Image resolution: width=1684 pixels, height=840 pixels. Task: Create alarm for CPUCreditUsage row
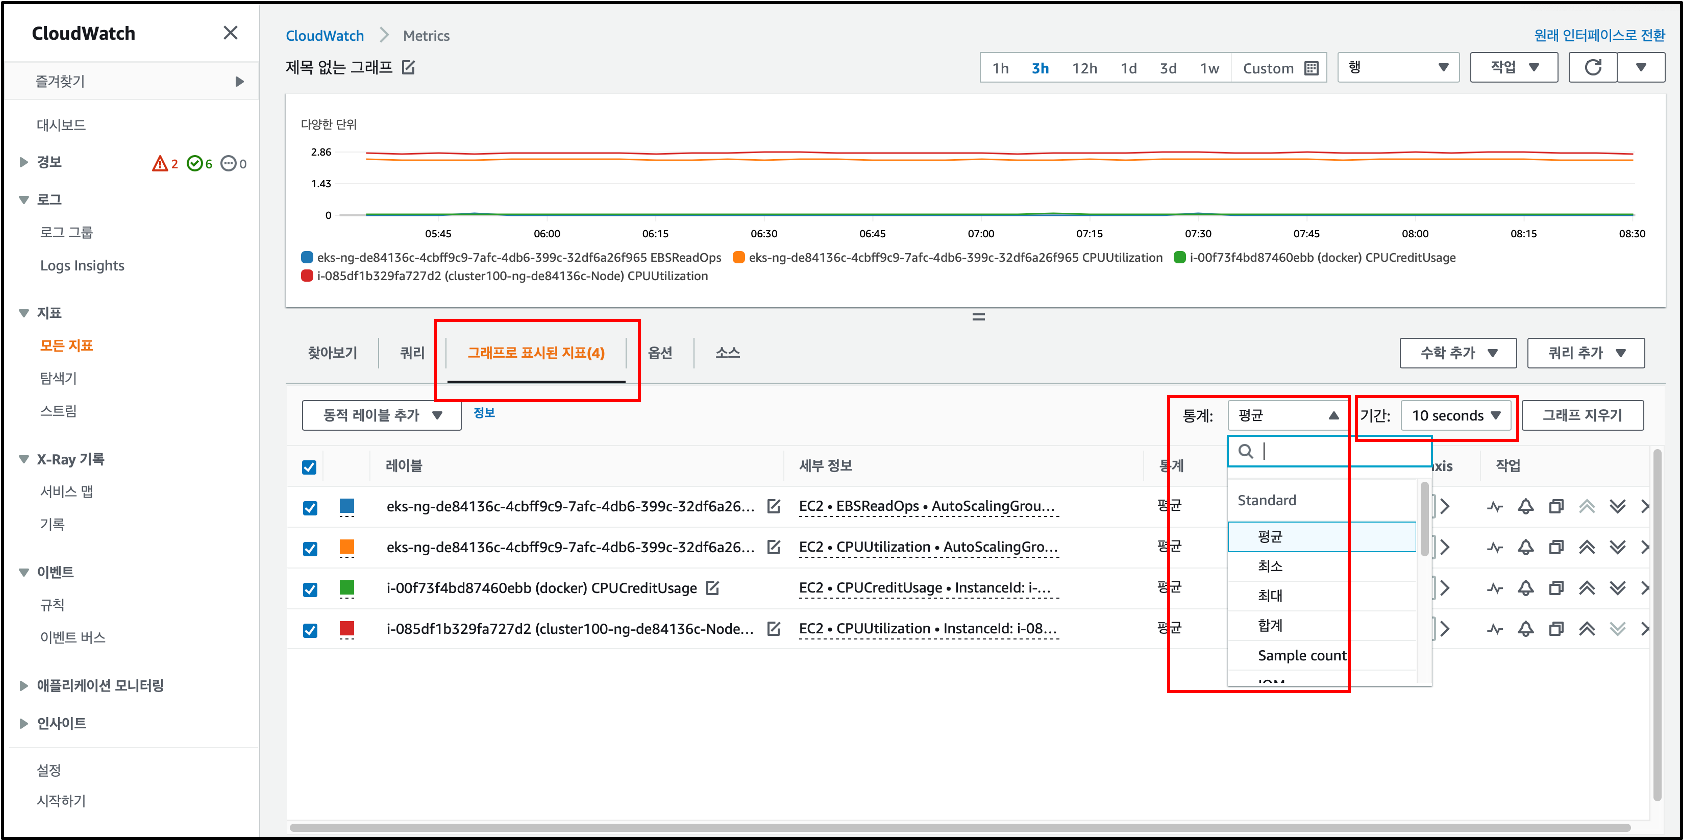[1526, 589]
